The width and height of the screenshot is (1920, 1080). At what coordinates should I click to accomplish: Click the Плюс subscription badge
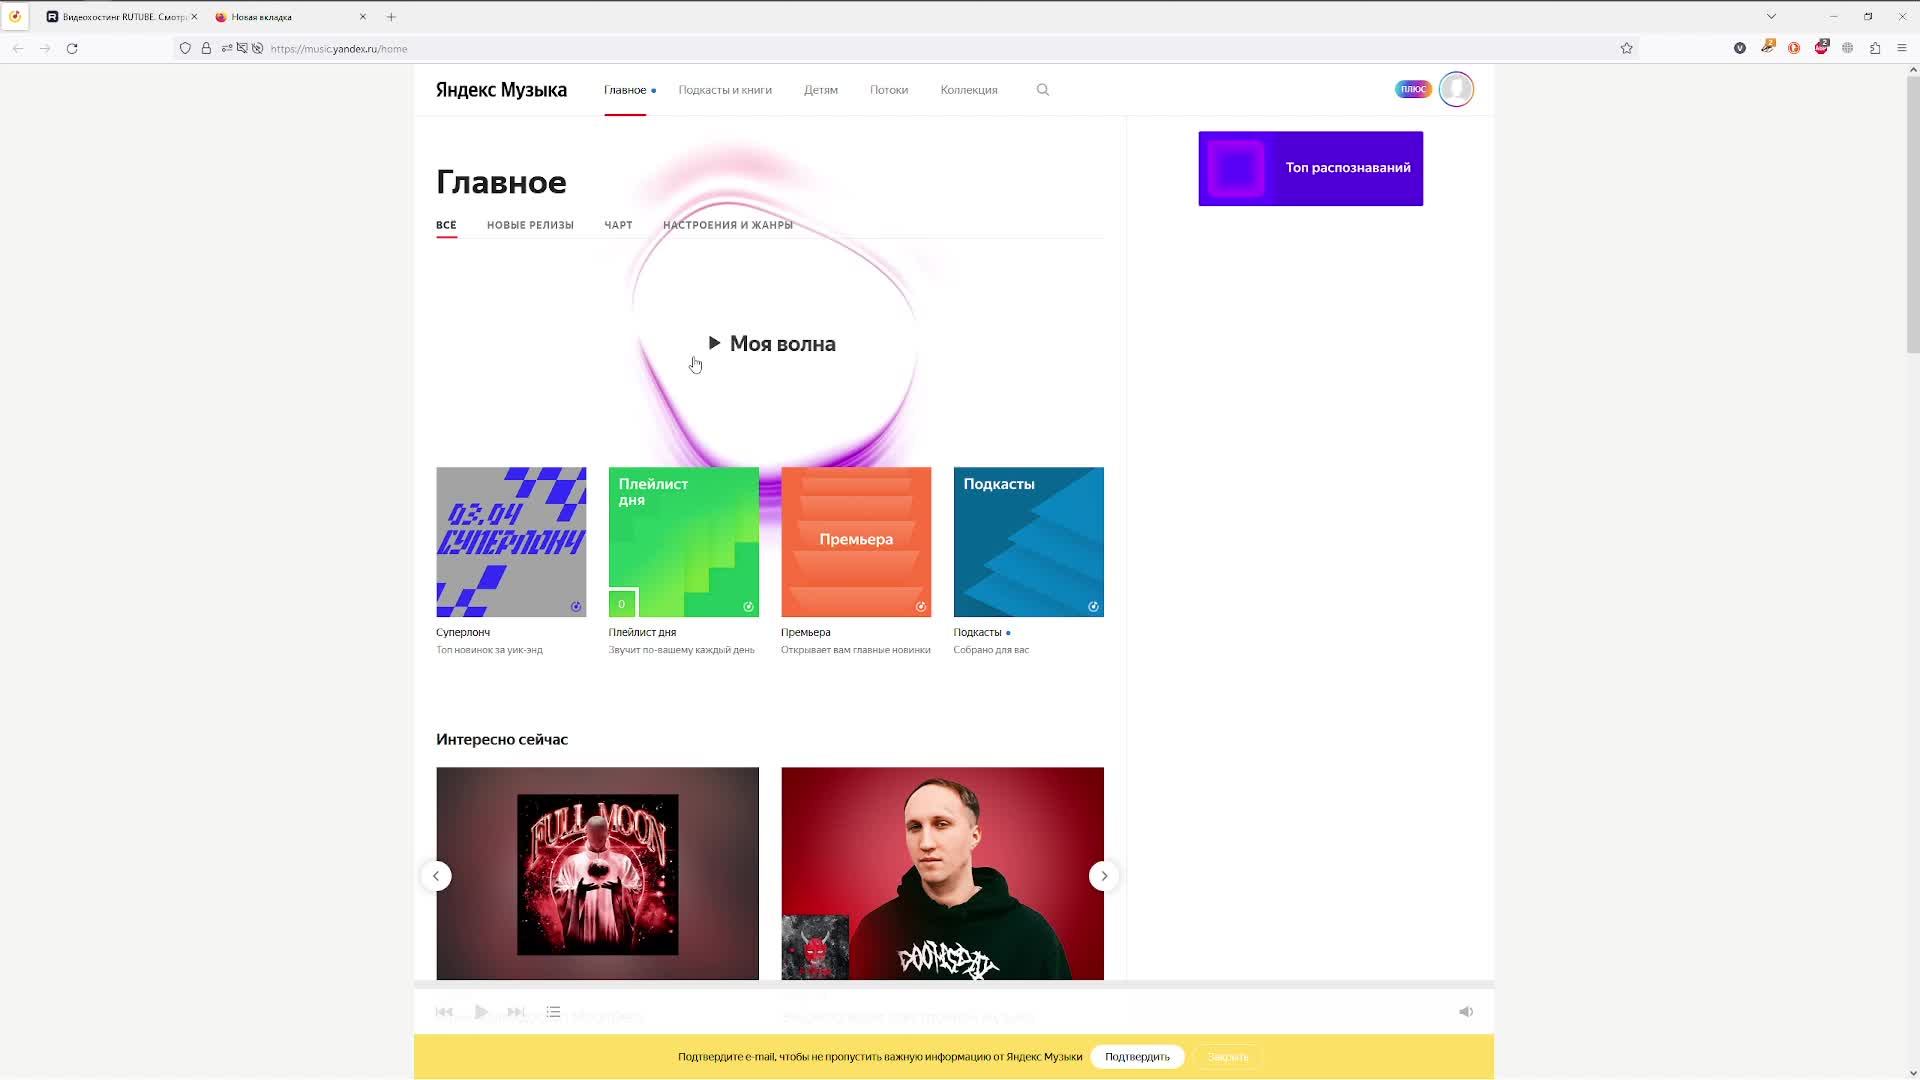pyautogui.click(x=1412, y=89)
